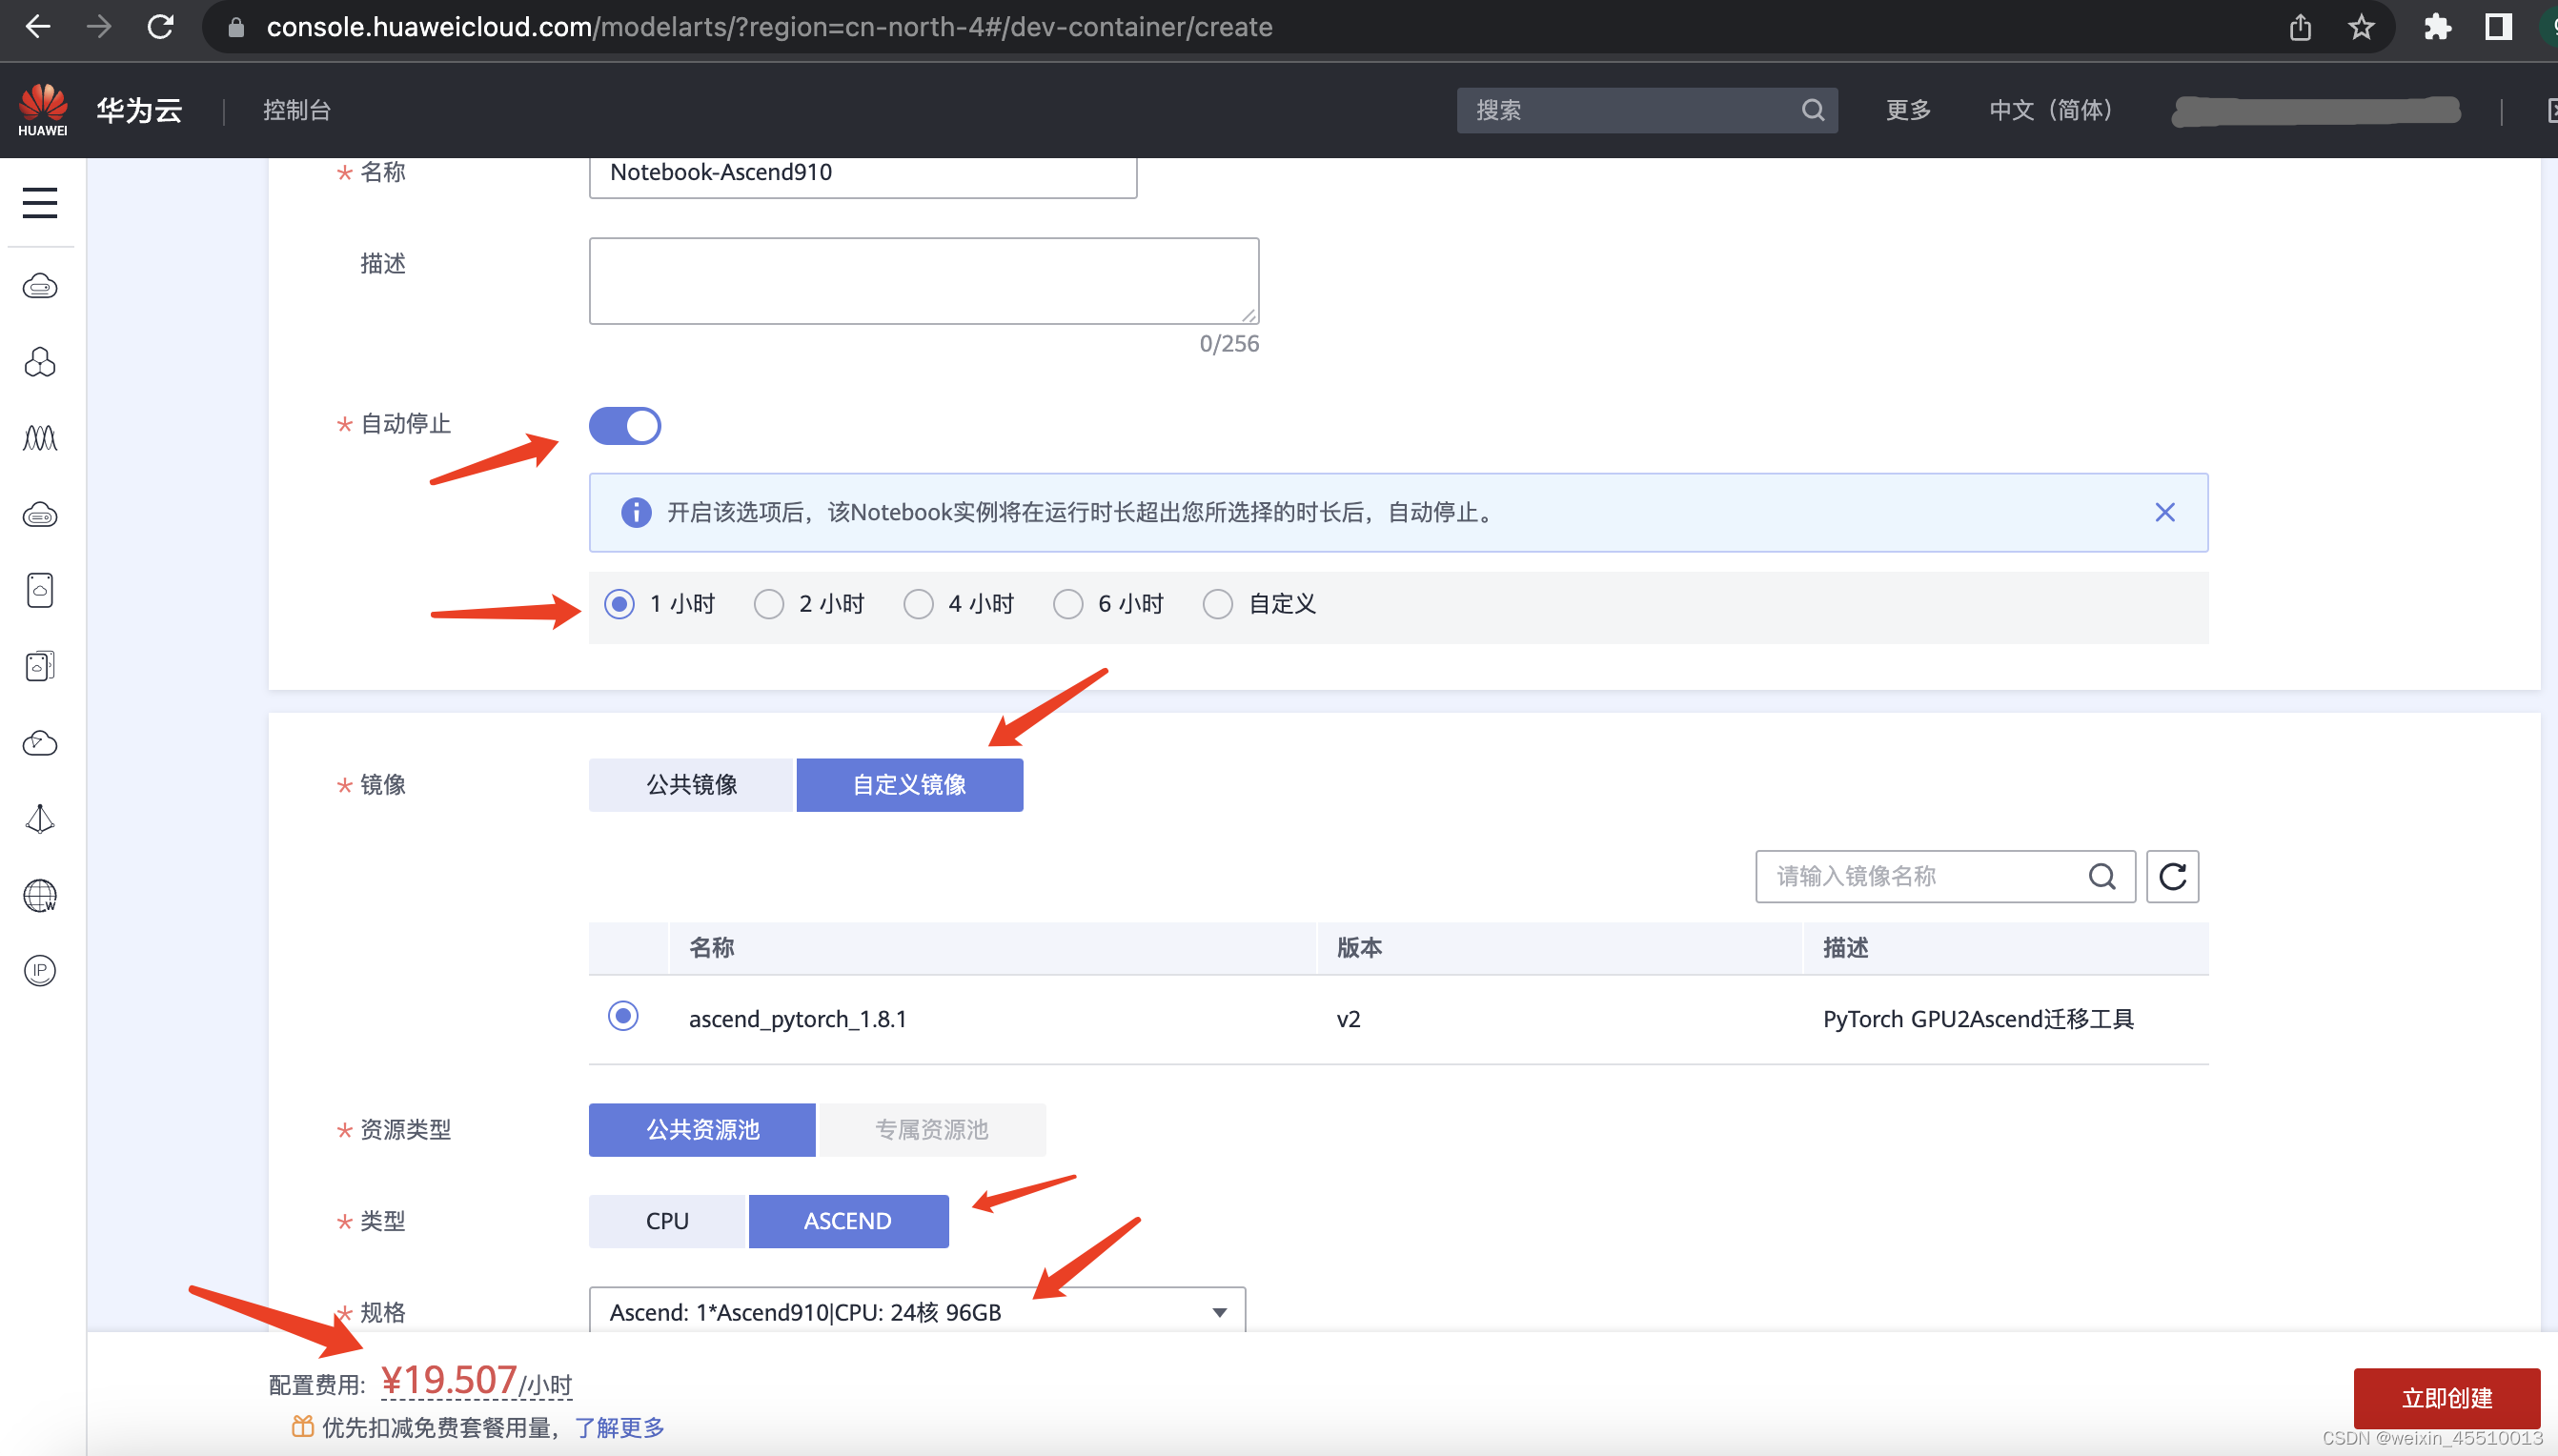Click the browser extensions puzzle icon
The height and width of the screenshot is (1456, 2558).
click(x=2437, y=27)
